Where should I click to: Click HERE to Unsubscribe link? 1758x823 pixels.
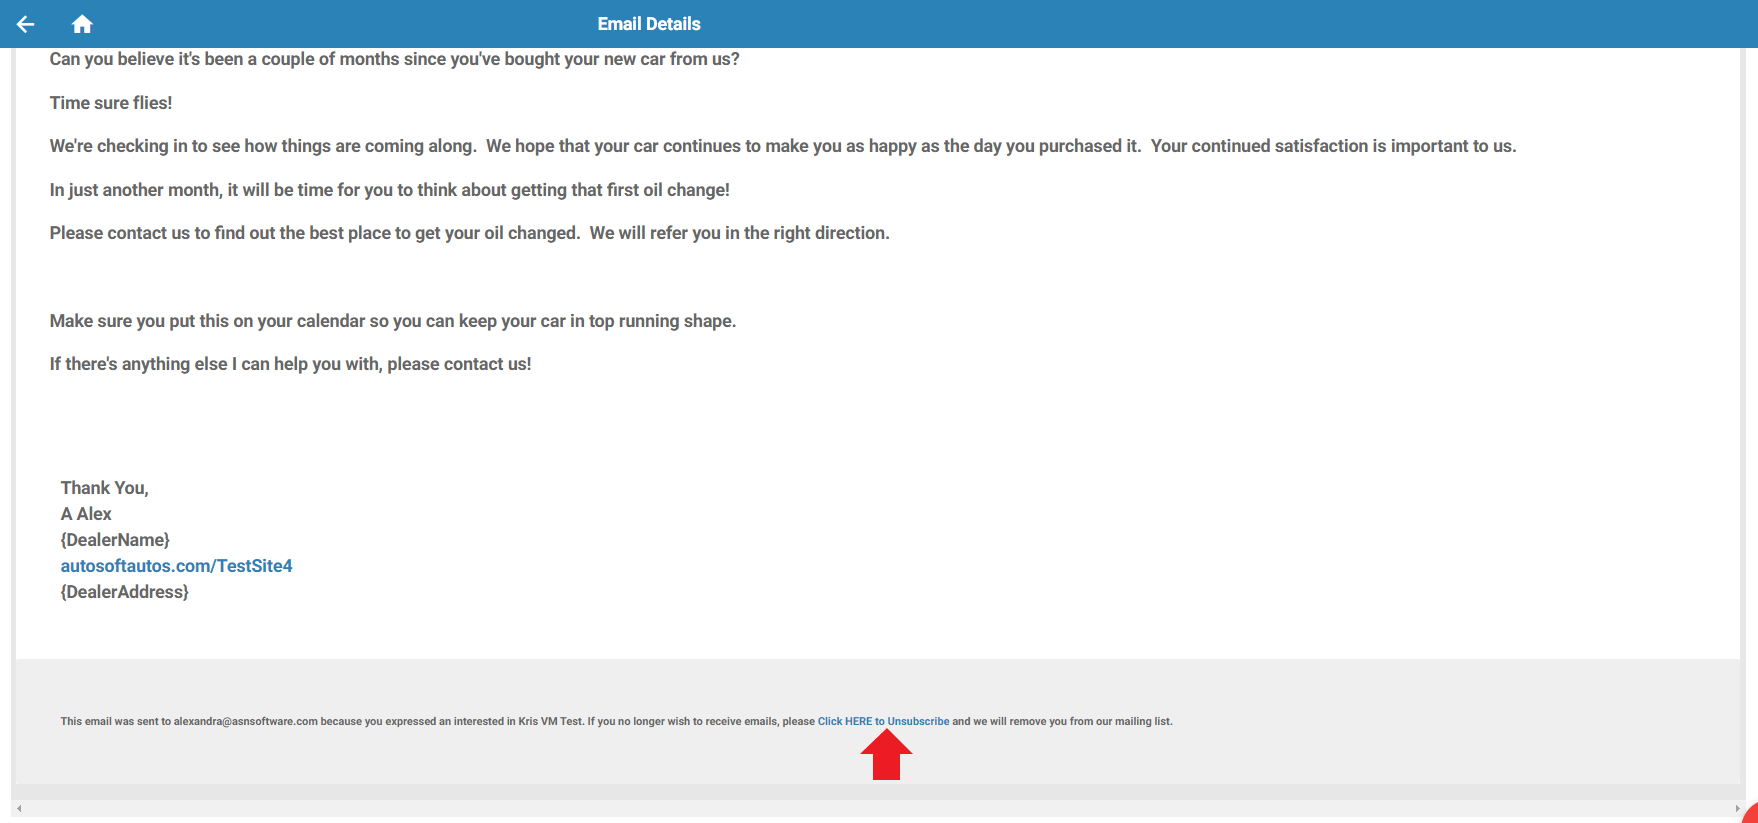[x=883, y=721]
